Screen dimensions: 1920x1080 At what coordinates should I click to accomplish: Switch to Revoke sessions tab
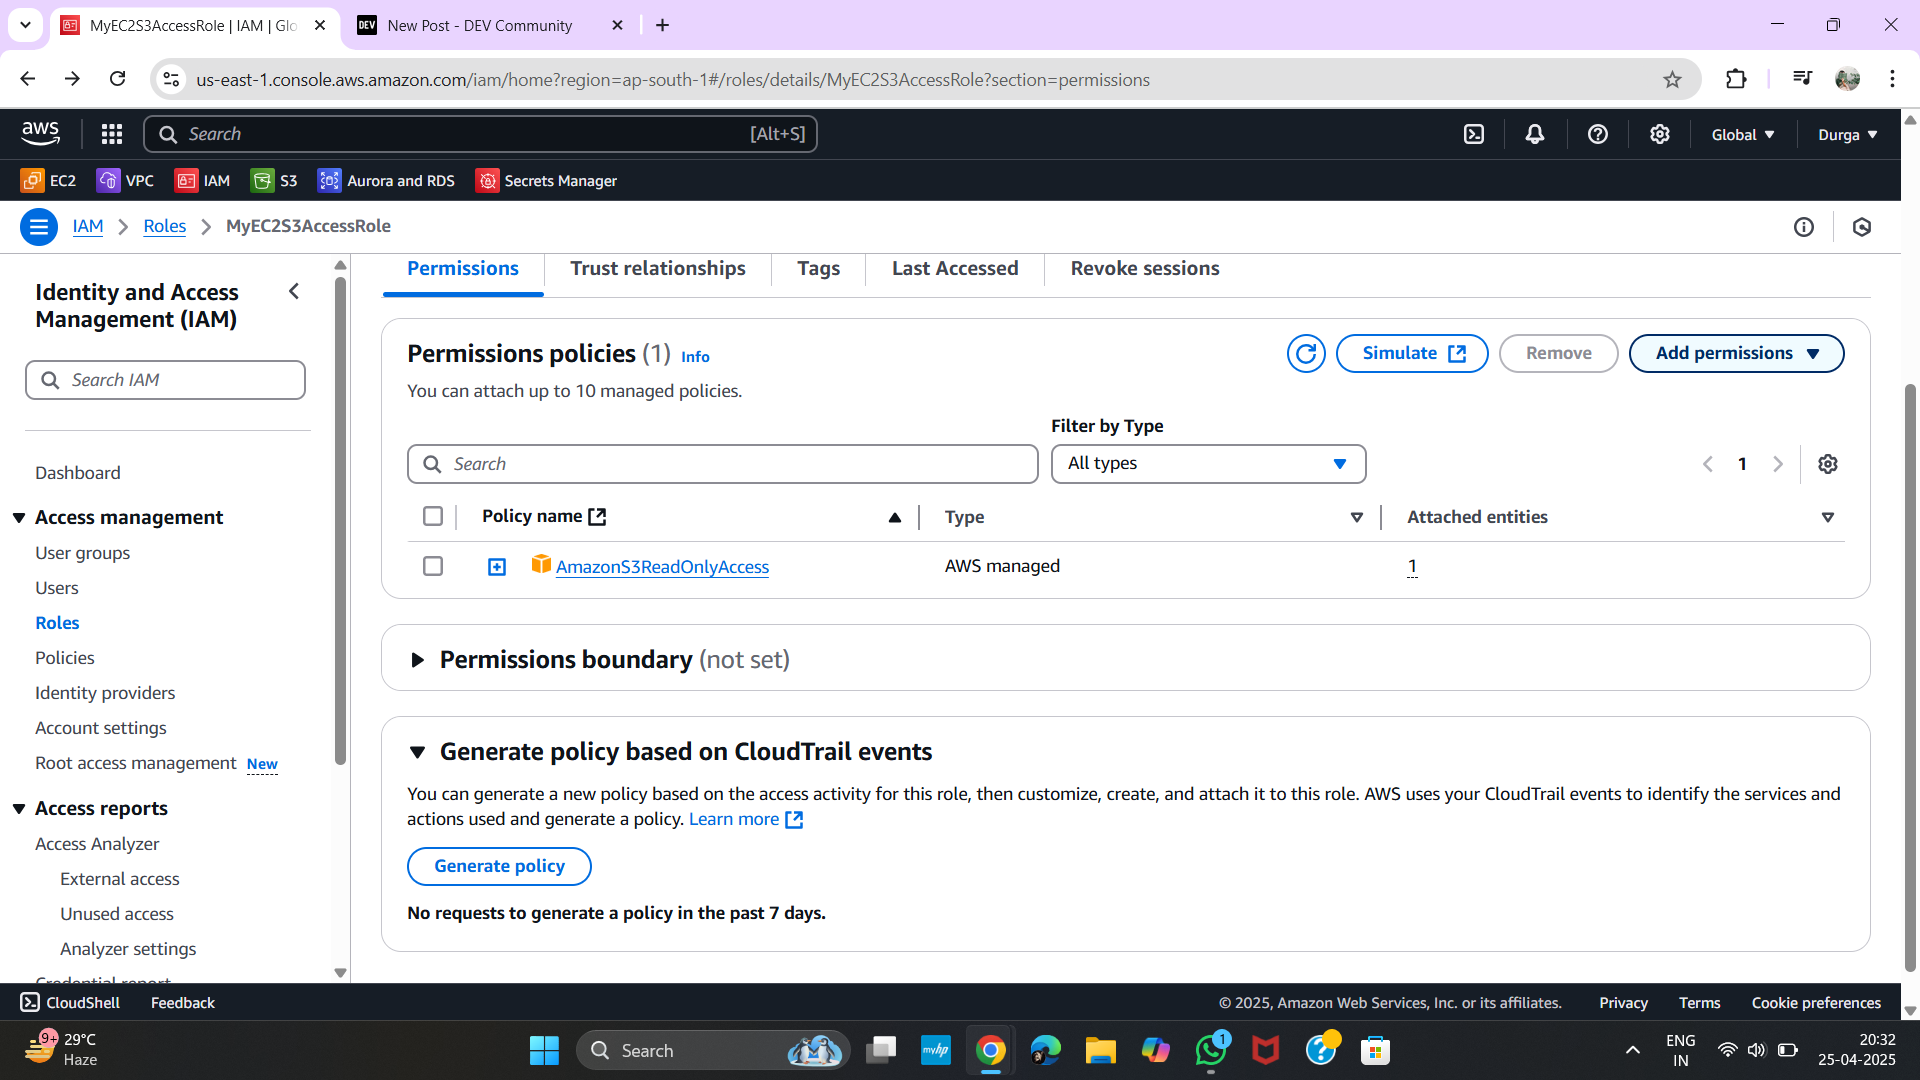click(1145, 268)
